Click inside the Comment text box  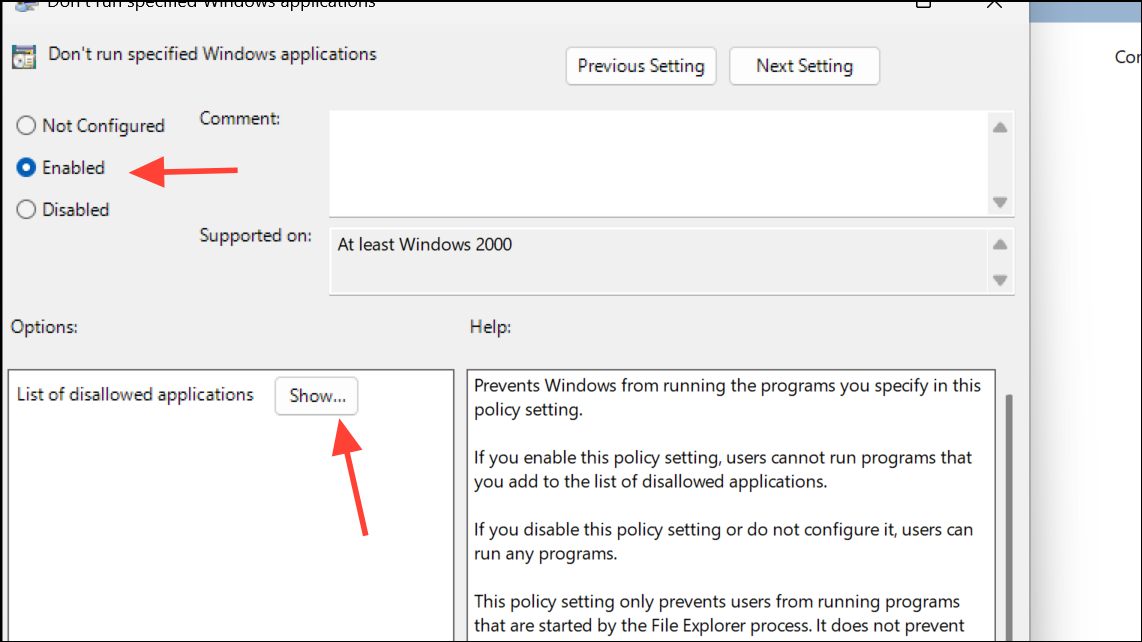click(x=660, y=160)
